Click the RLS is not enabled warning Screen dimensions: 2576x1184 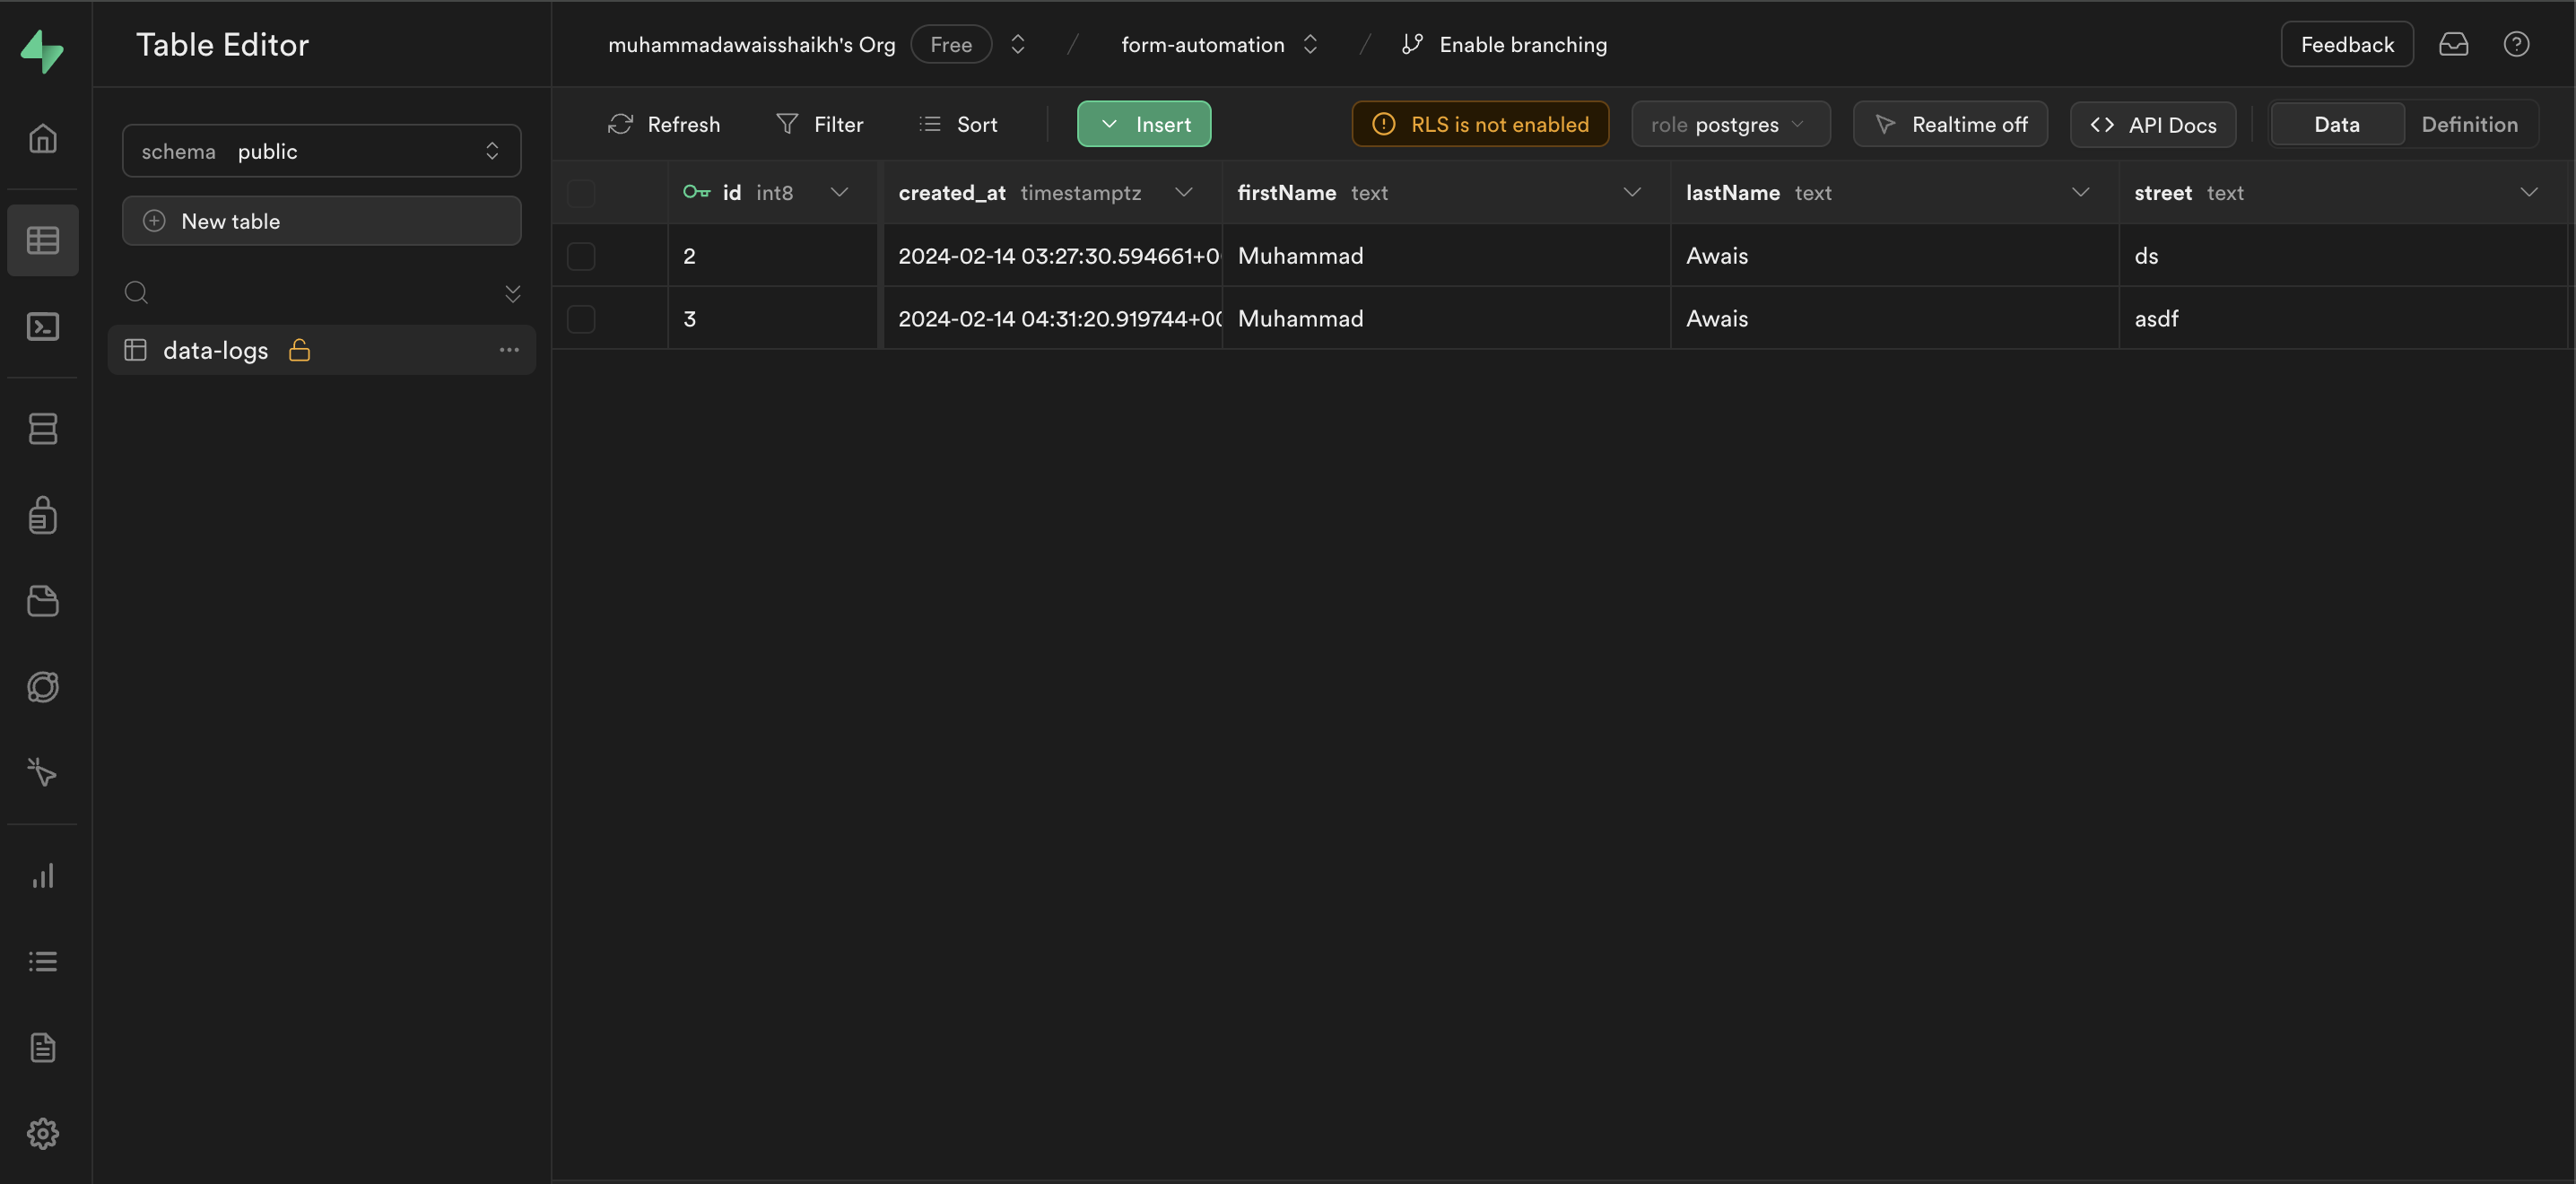point(1480,124)
